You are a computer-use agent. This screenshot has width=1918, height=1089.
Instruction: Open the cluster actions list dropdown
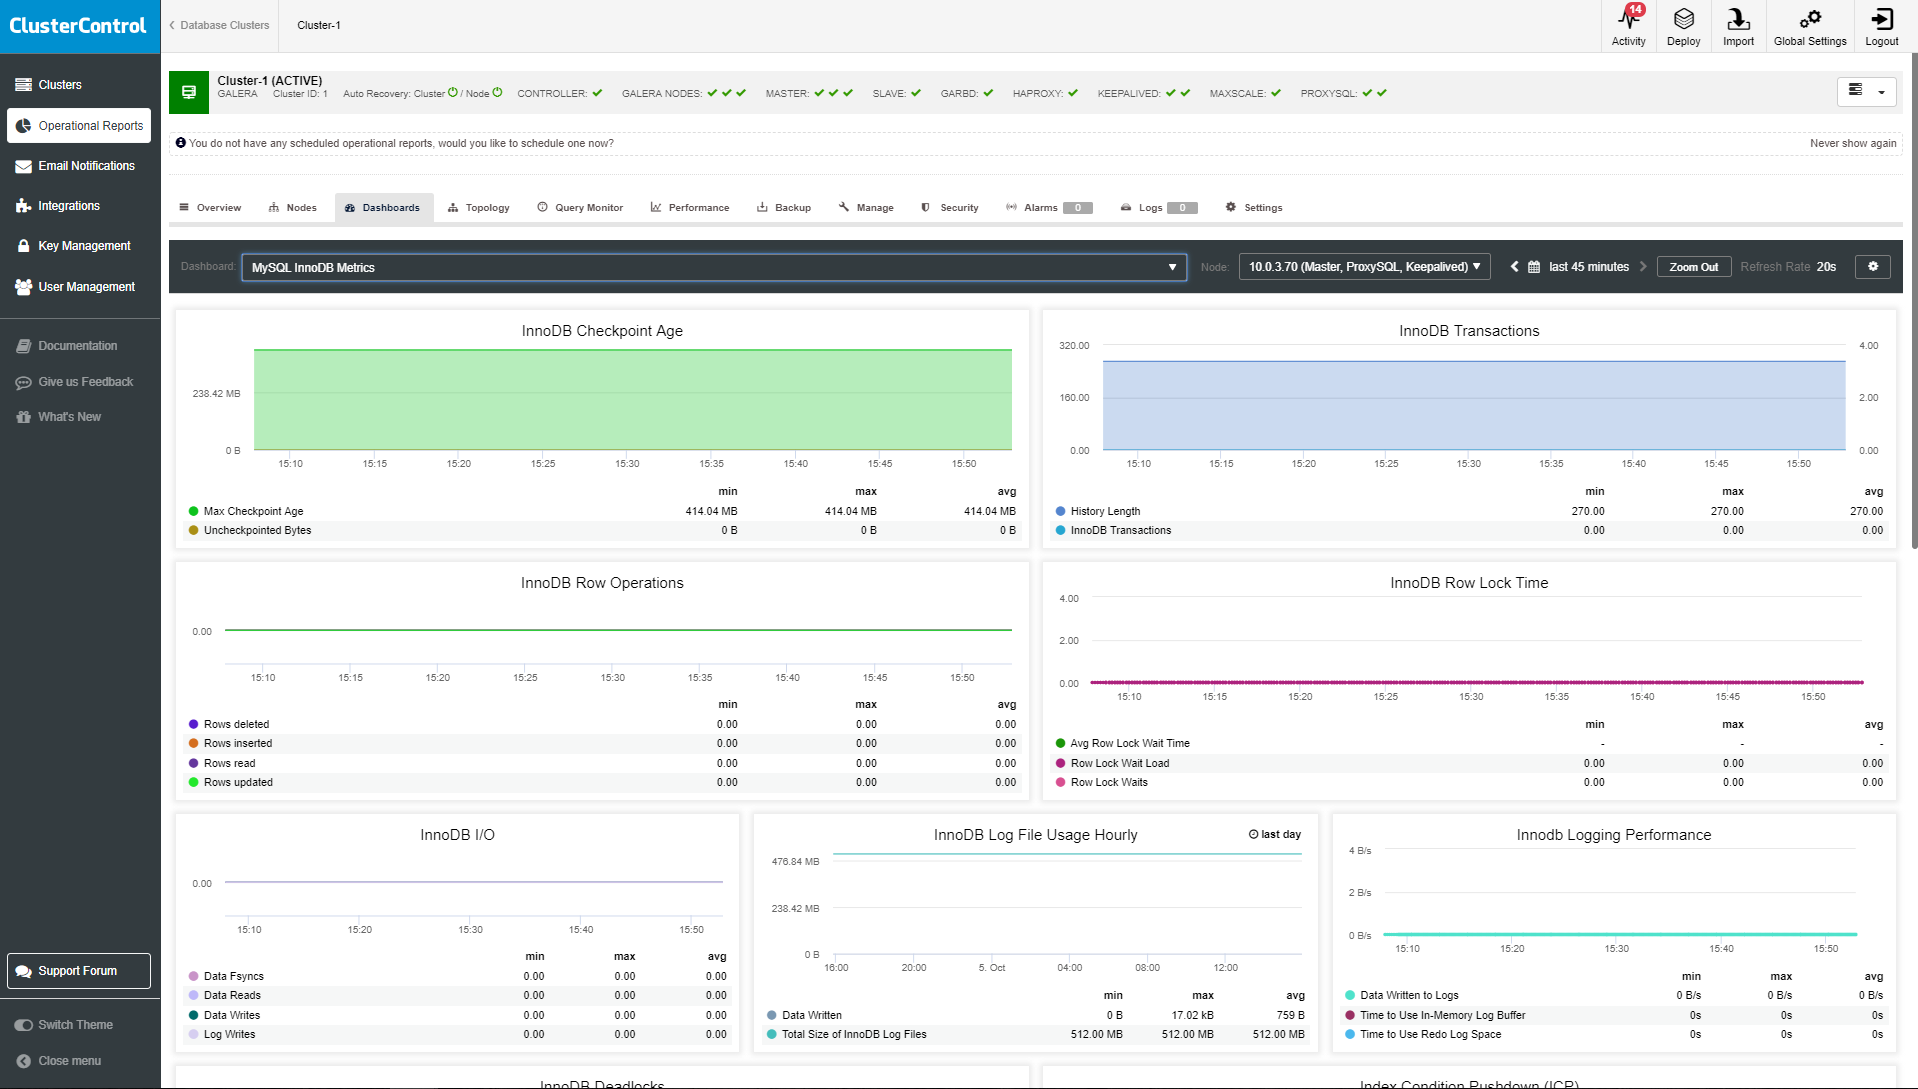(1866, 91)
